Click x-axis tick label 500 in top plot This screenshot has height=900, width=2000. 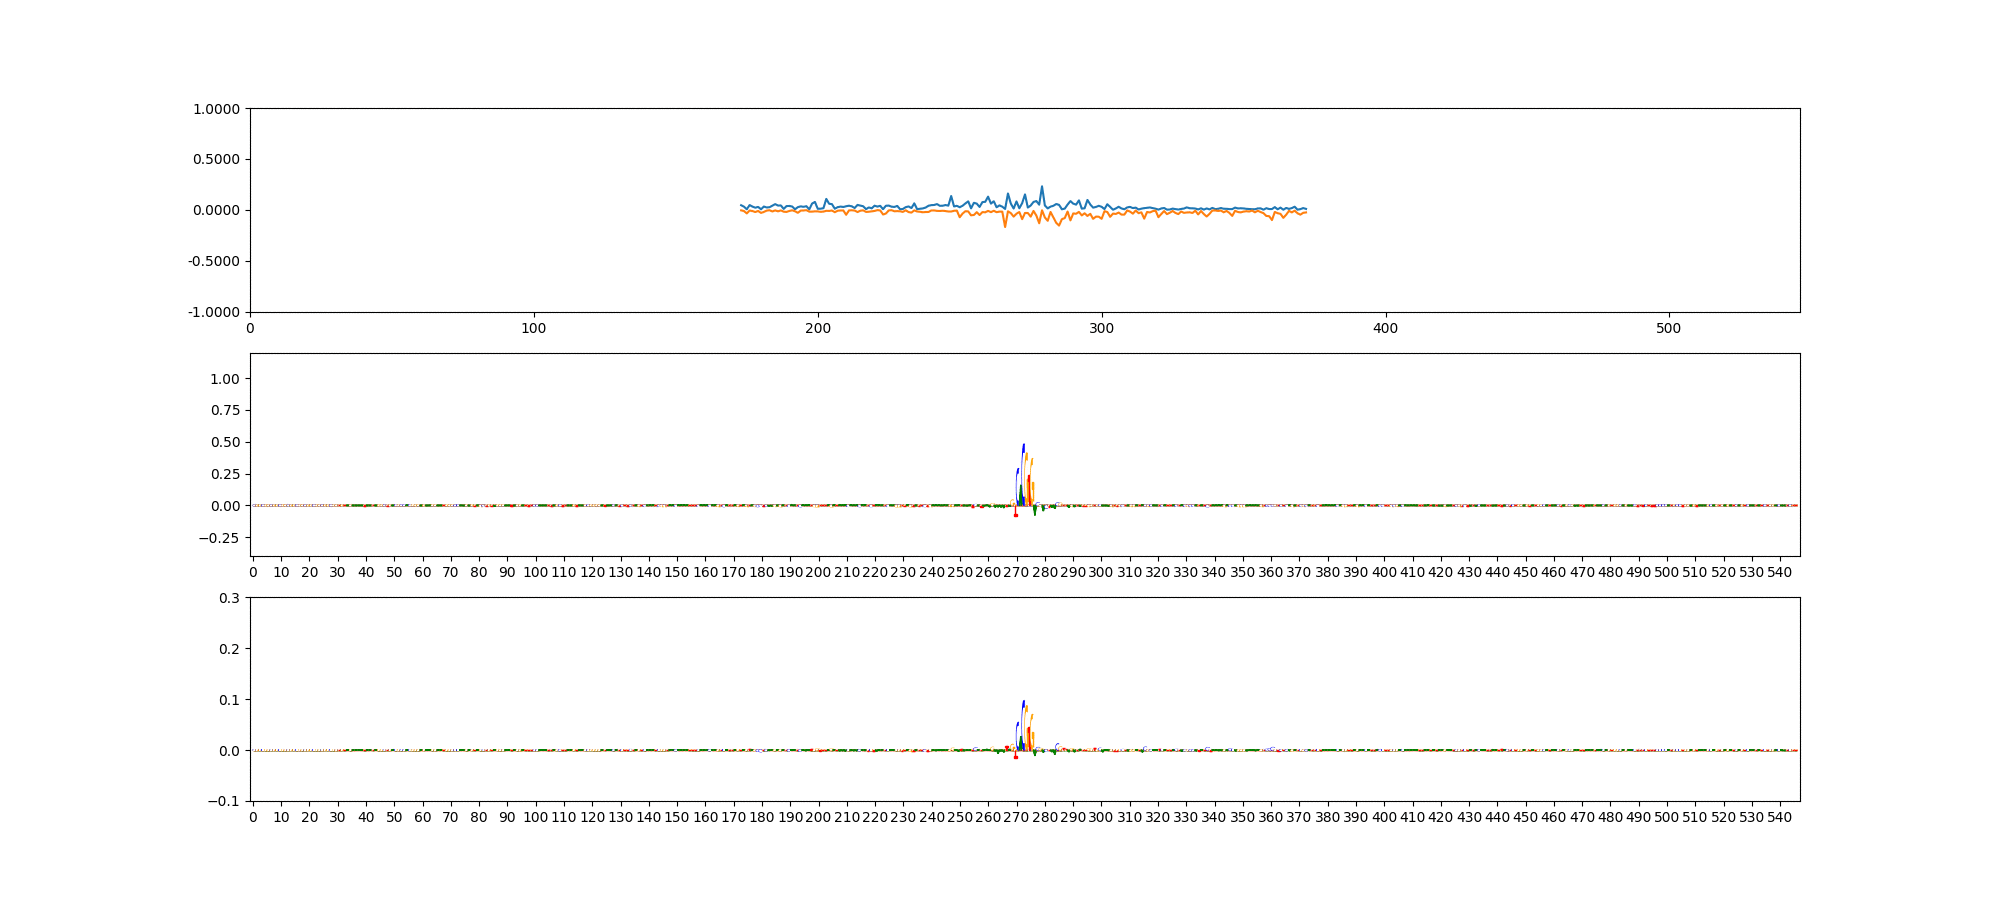(1669, 328)
